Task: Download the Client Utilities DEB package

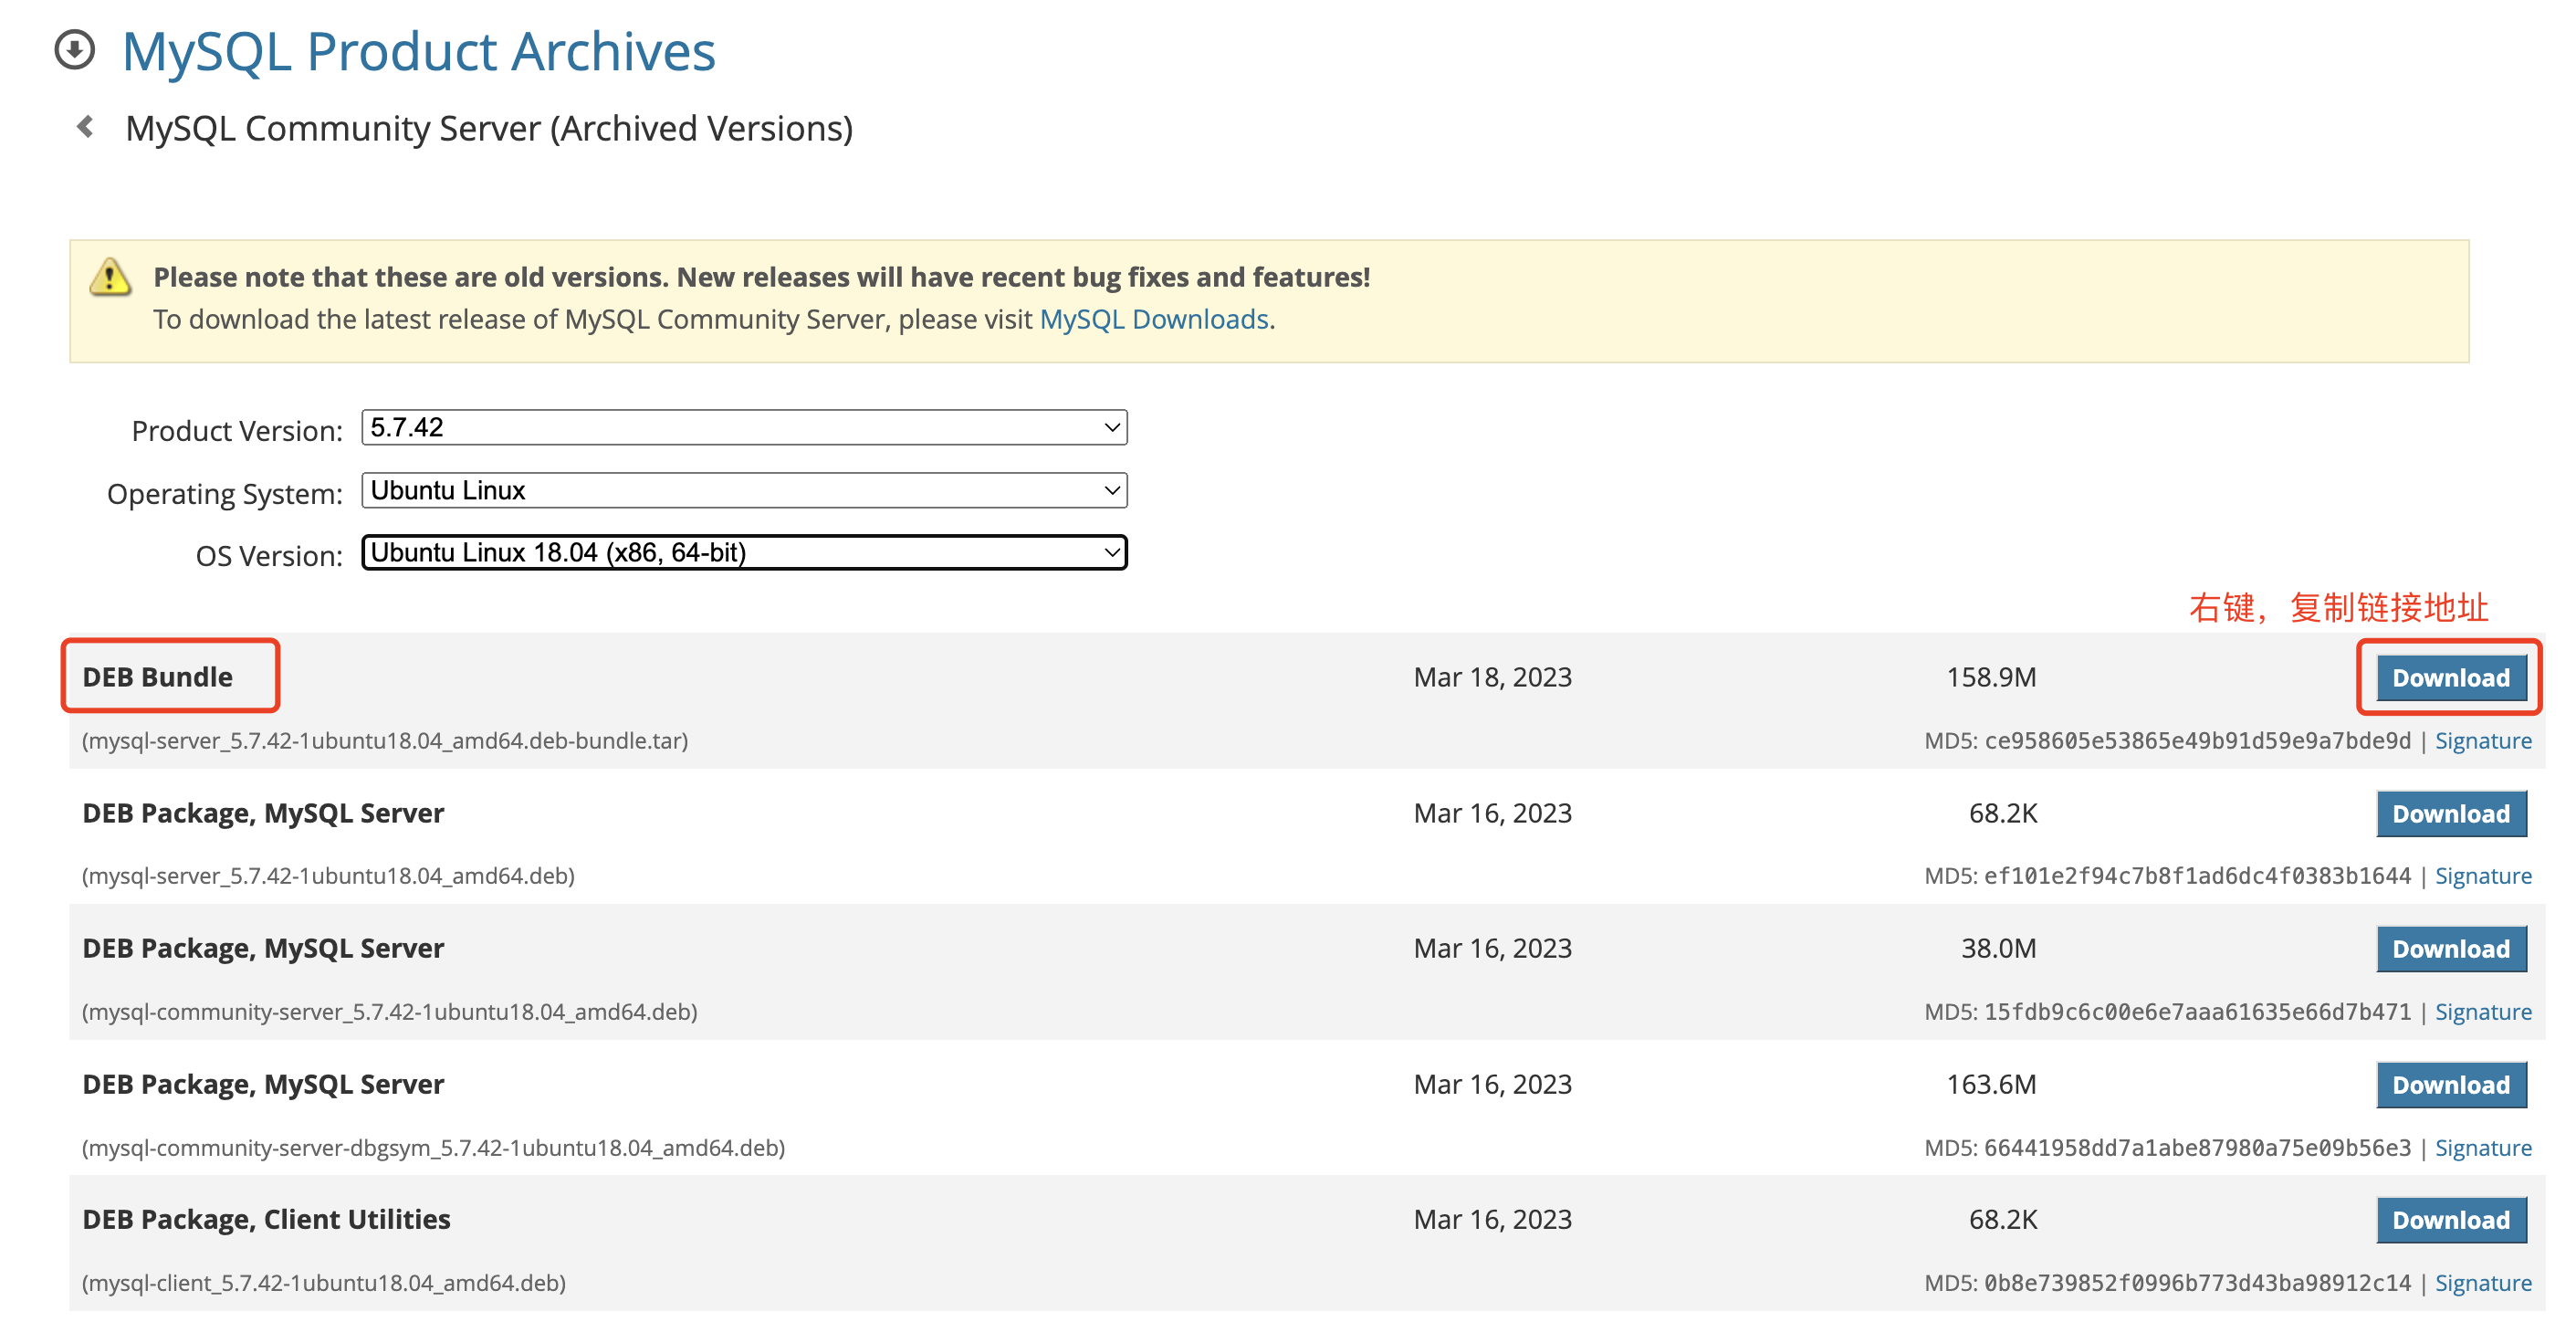Action: click(2450, 1220)
